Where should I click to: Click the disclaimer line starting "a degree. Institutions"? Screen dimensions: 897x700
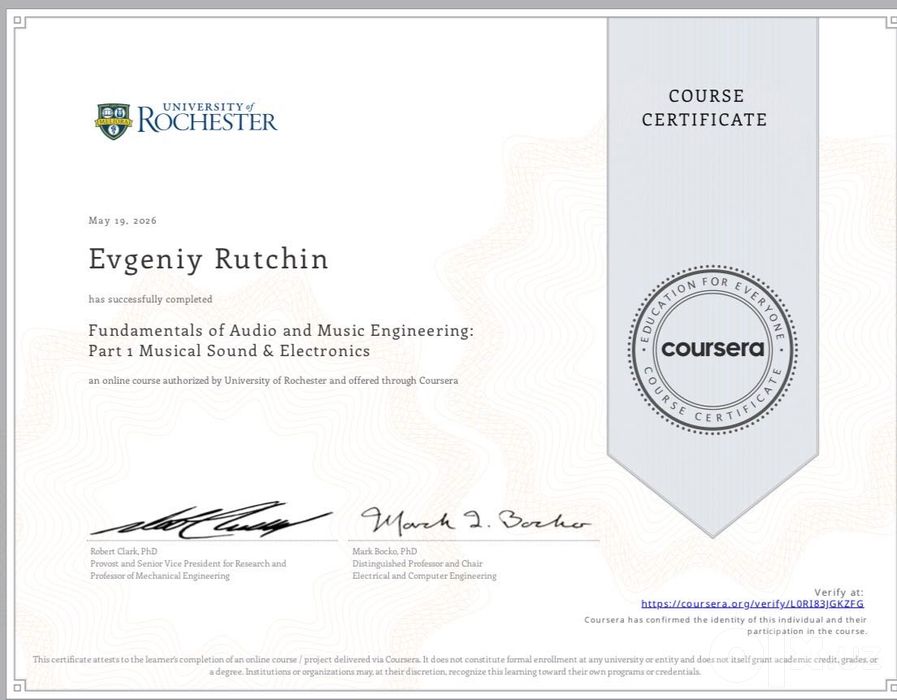[455, 672]
